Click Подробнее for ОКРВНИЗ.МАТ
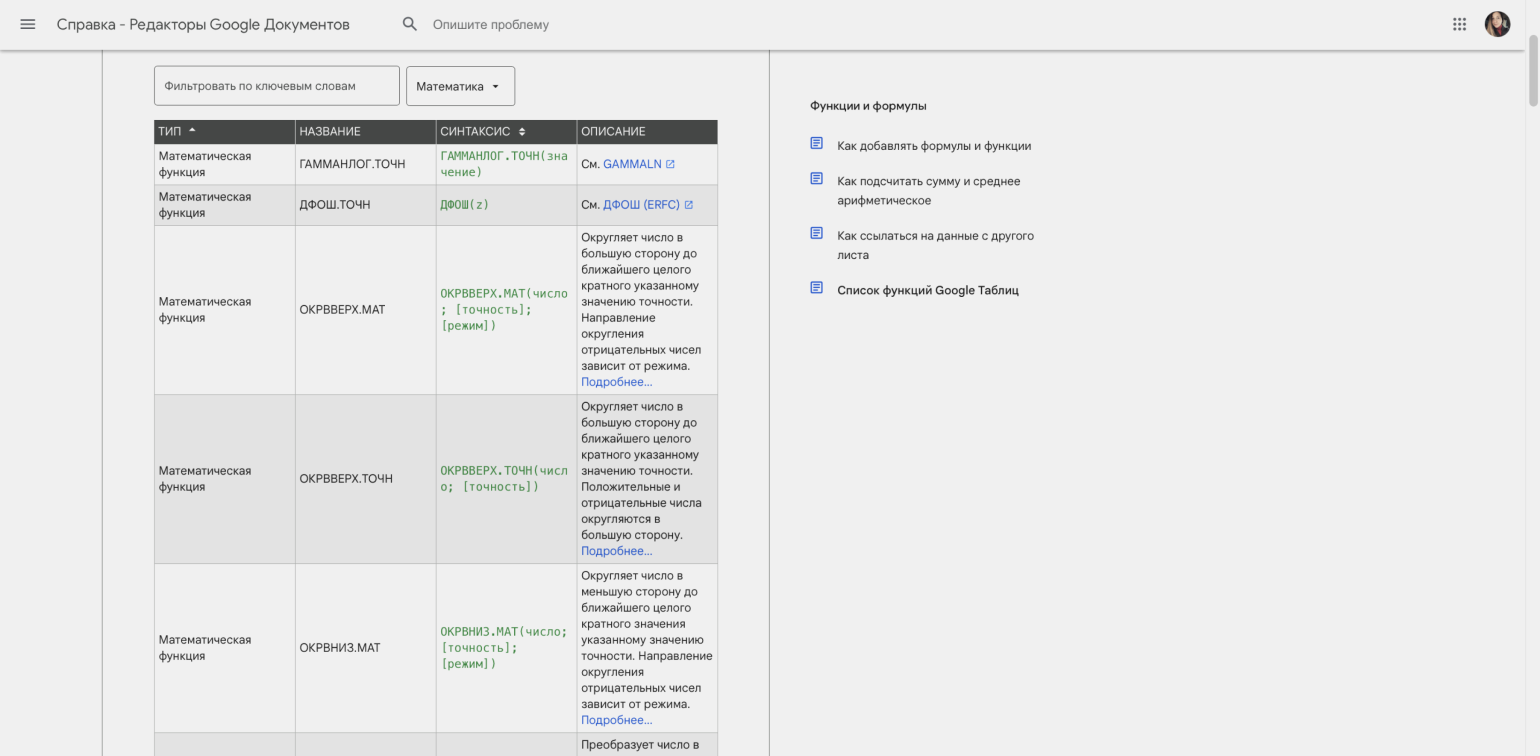This screenshot has height=756, width=1540. [616, 720]
